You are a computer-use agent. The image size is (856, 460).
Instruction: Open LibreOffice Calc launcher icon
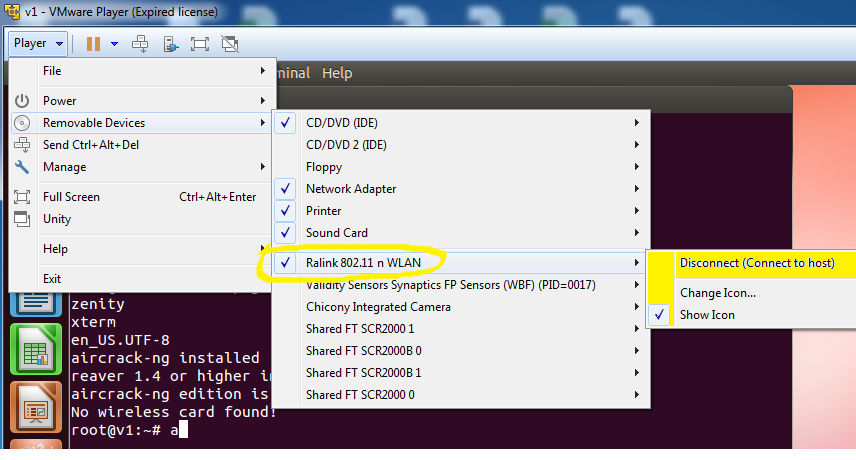36,349
